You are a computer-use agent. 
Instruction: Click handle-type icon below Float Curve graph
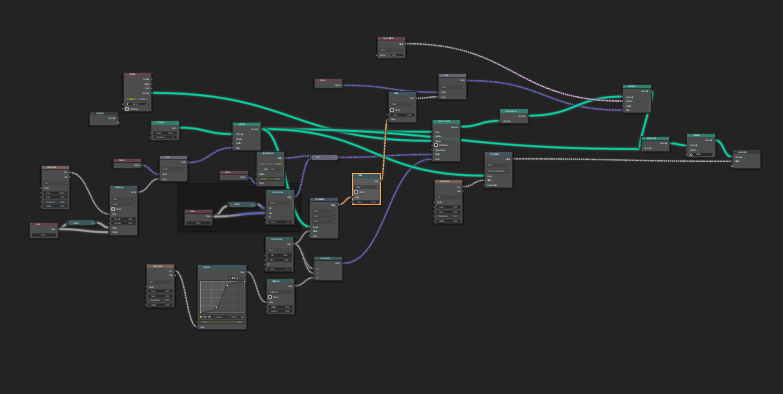click(x=205, y=317)
